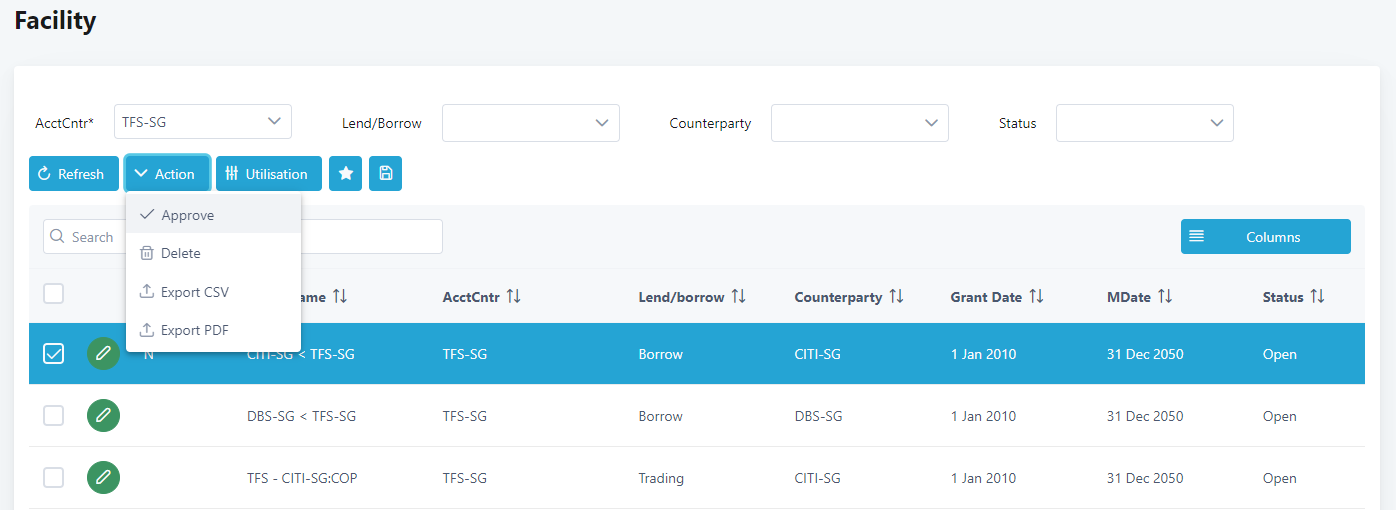Click edit pencil icon for CITI-SG < TFS-SG row

(103, 354)
